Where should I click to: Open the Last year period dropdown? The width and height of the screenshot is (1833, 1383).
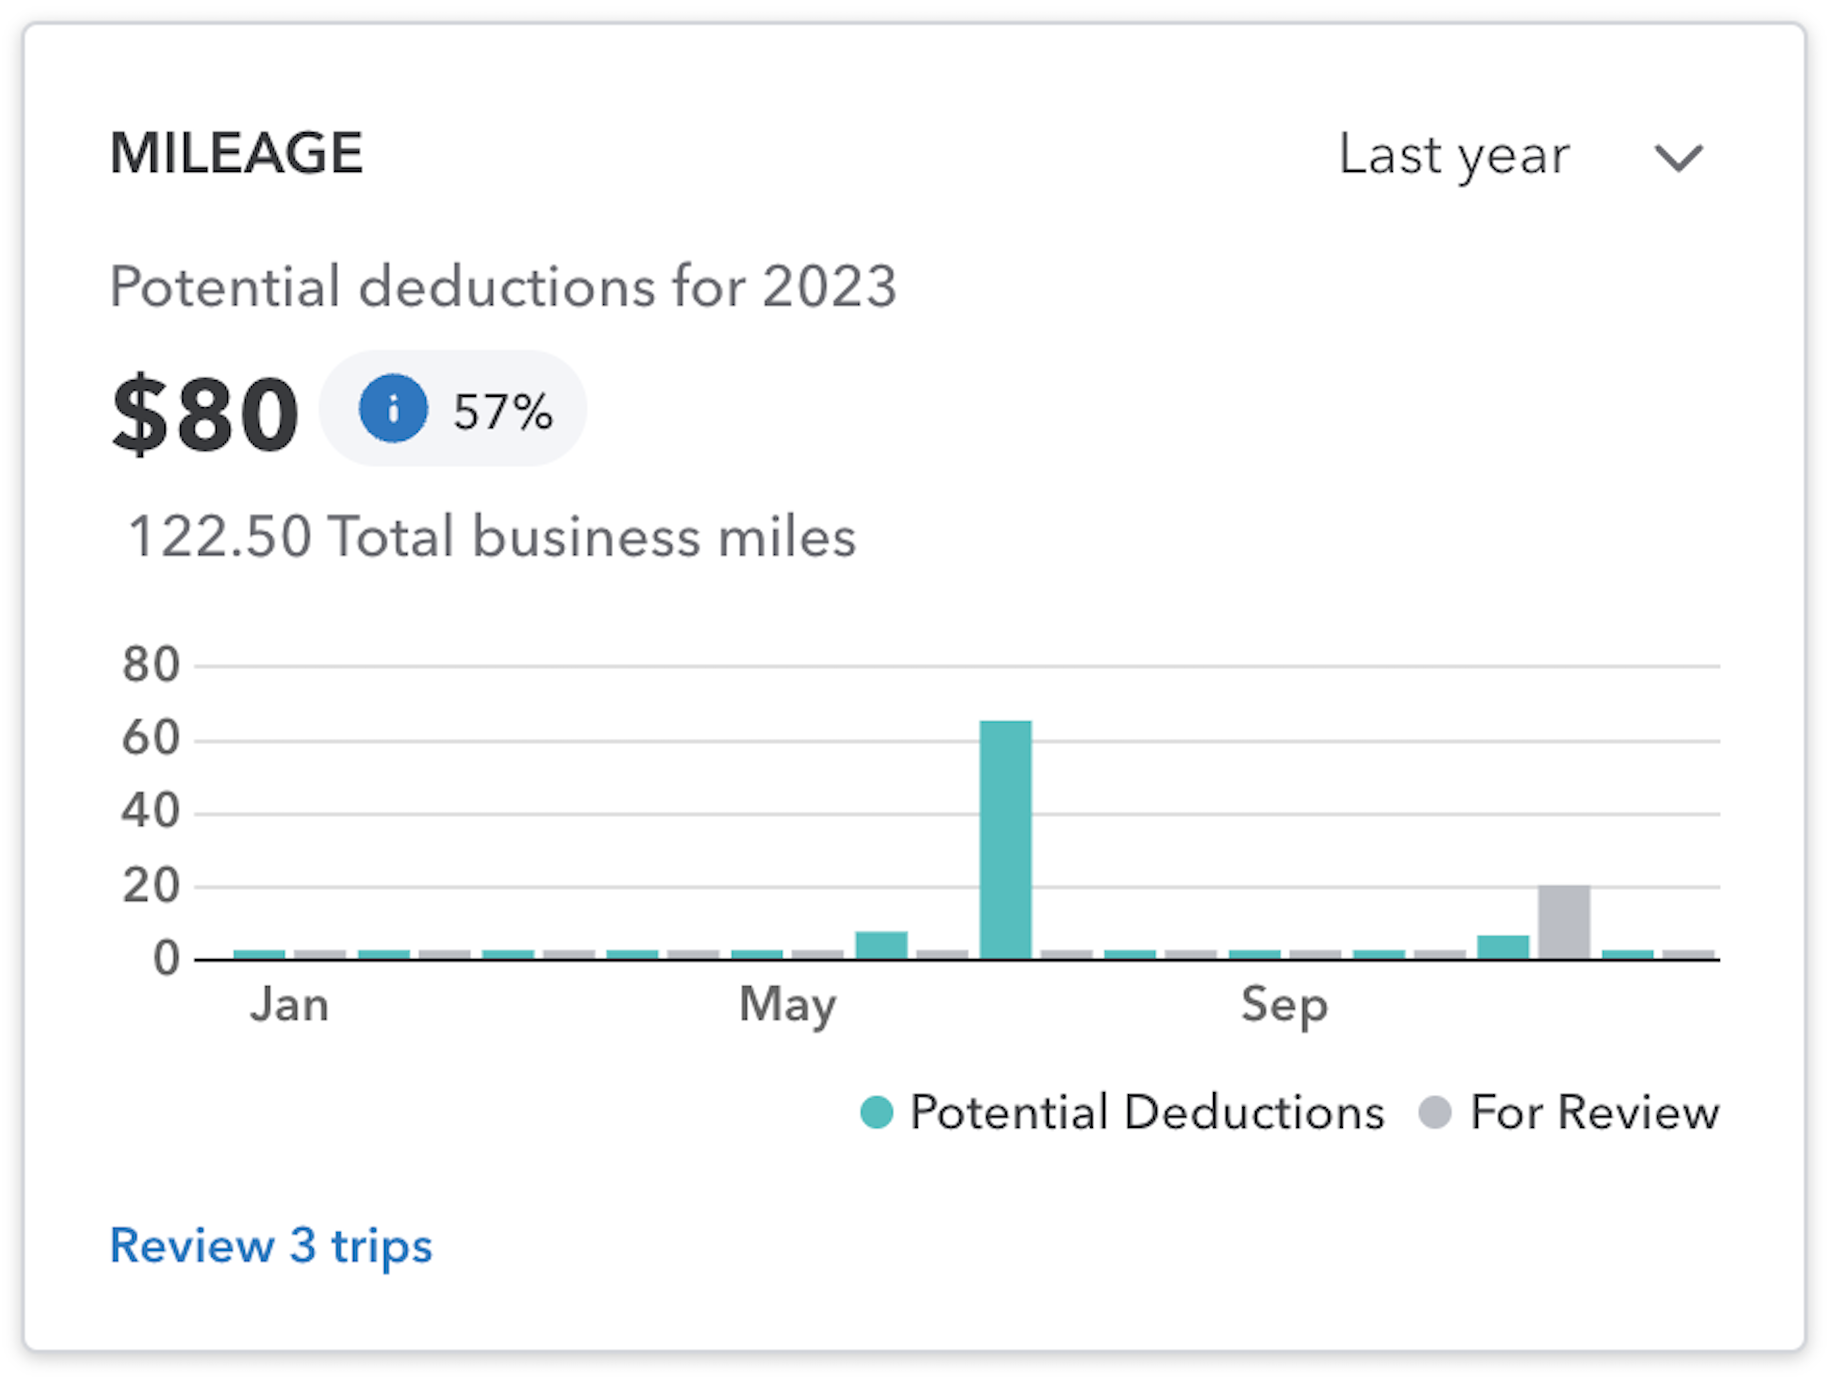[x=1520, y=156]
